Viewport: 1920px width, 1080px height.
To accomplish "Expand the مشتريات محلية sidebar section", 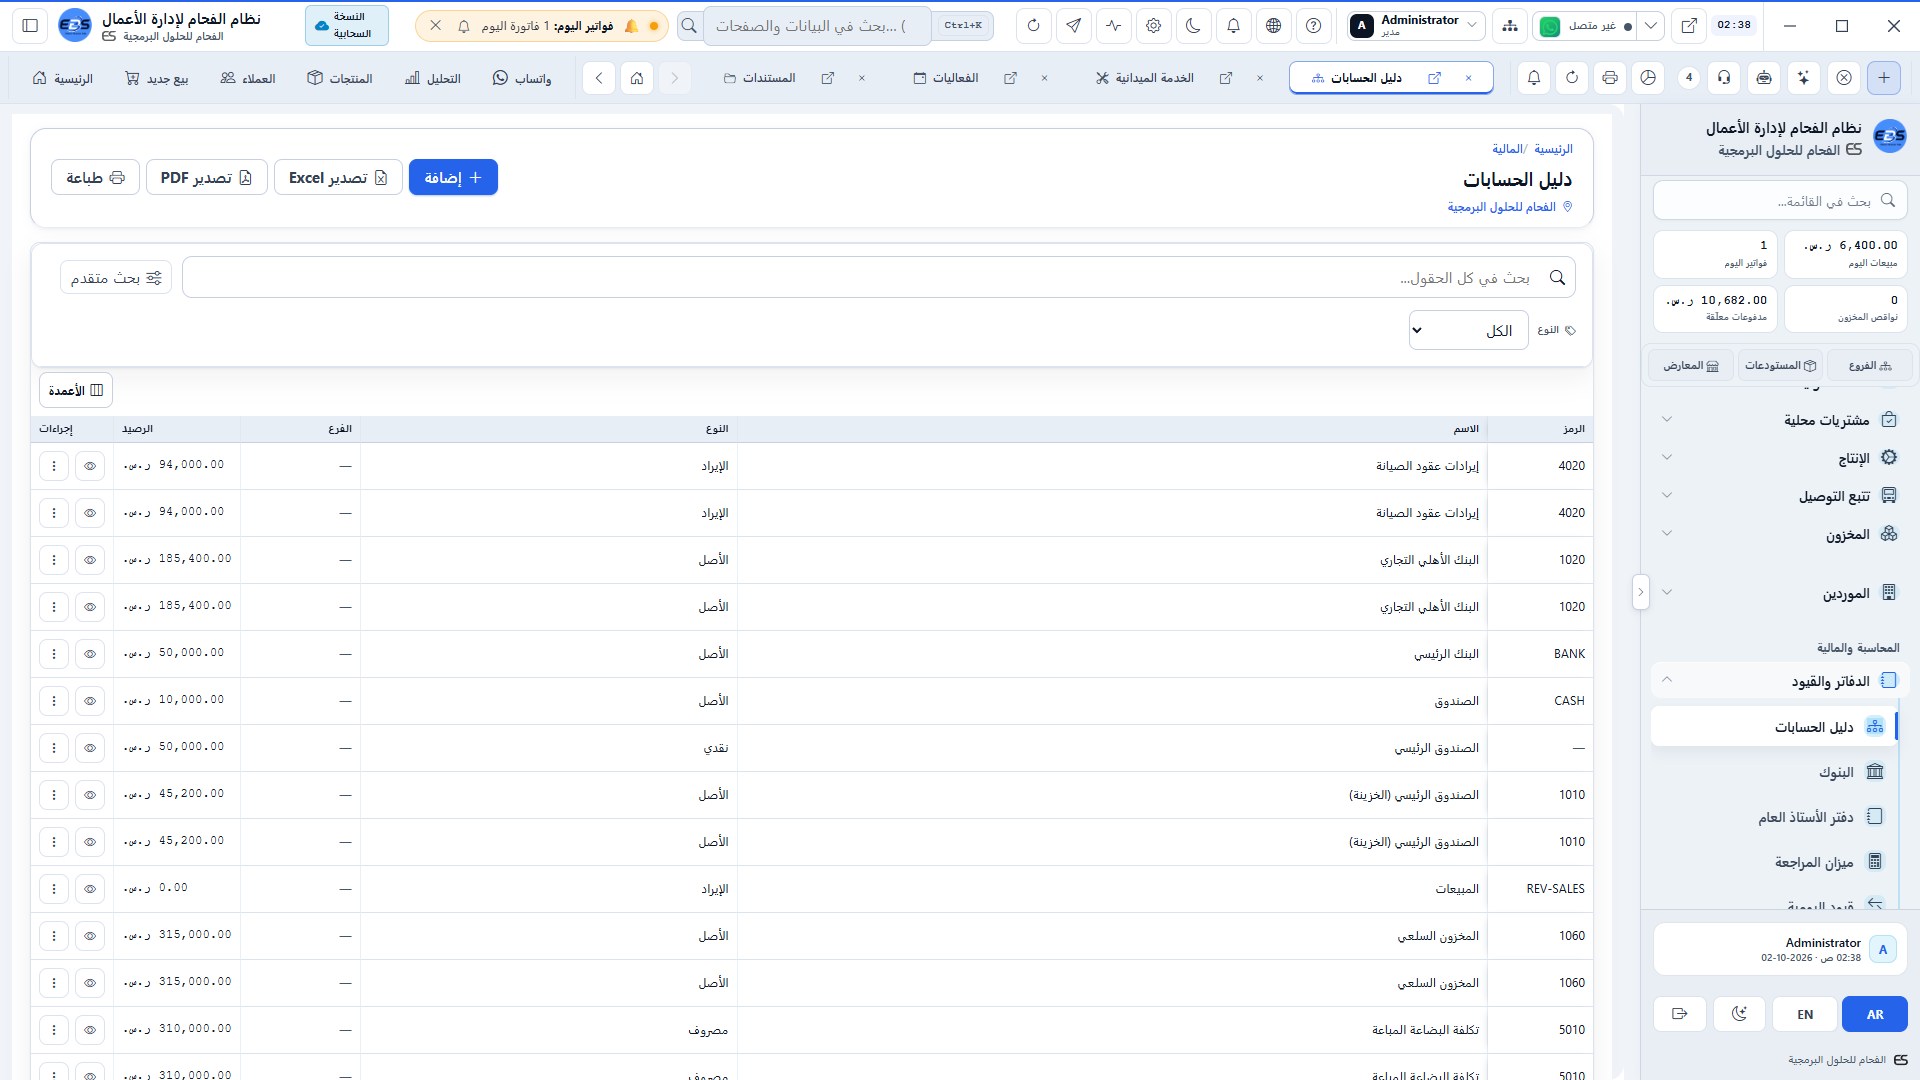I will (x=1780, y=420).
